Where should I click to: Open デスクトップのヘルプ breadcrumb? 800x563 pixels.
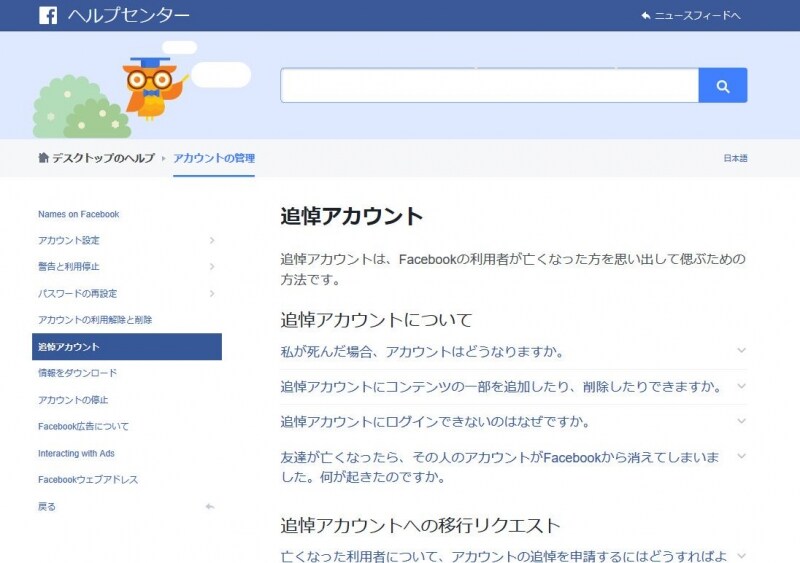(103, 158)
